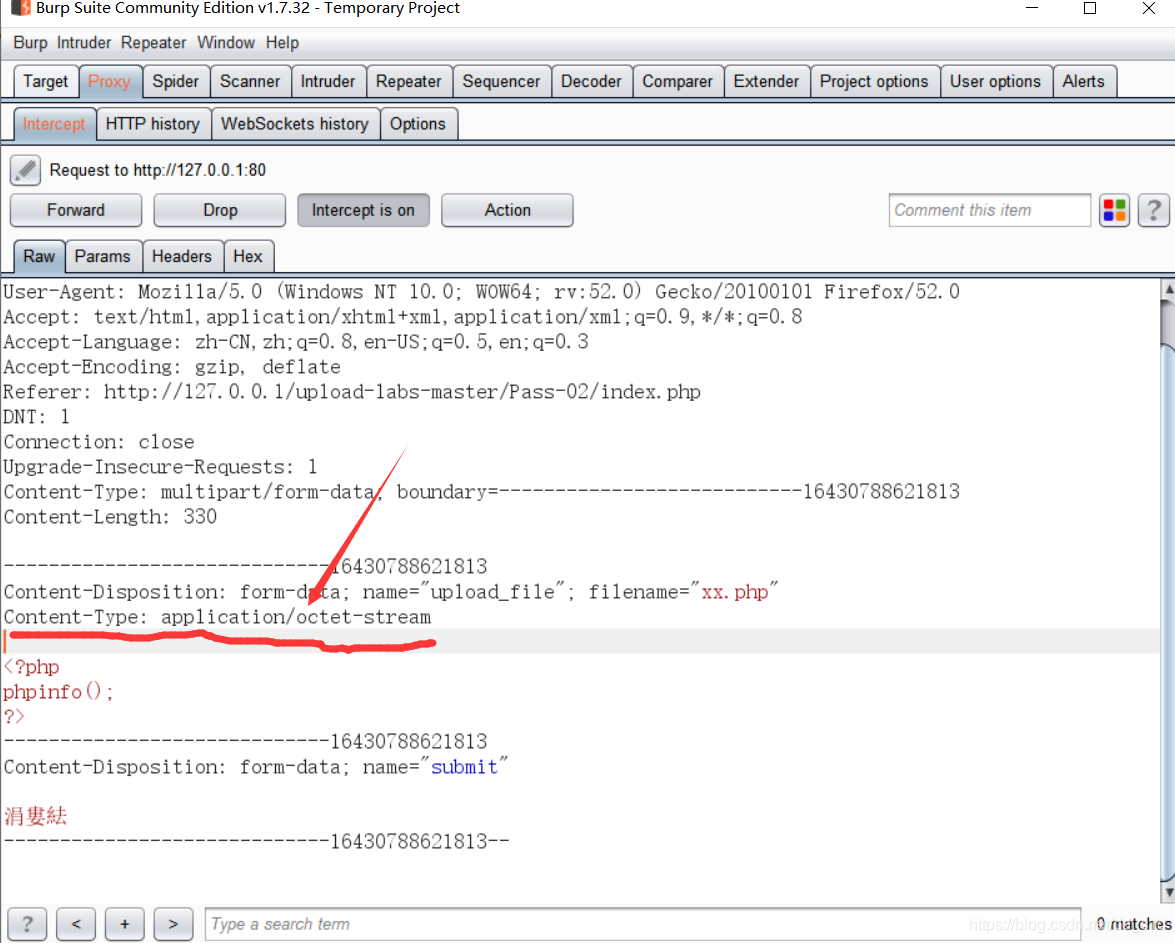Click the scrollbar down arrow of request editor

coord(1168,891)
